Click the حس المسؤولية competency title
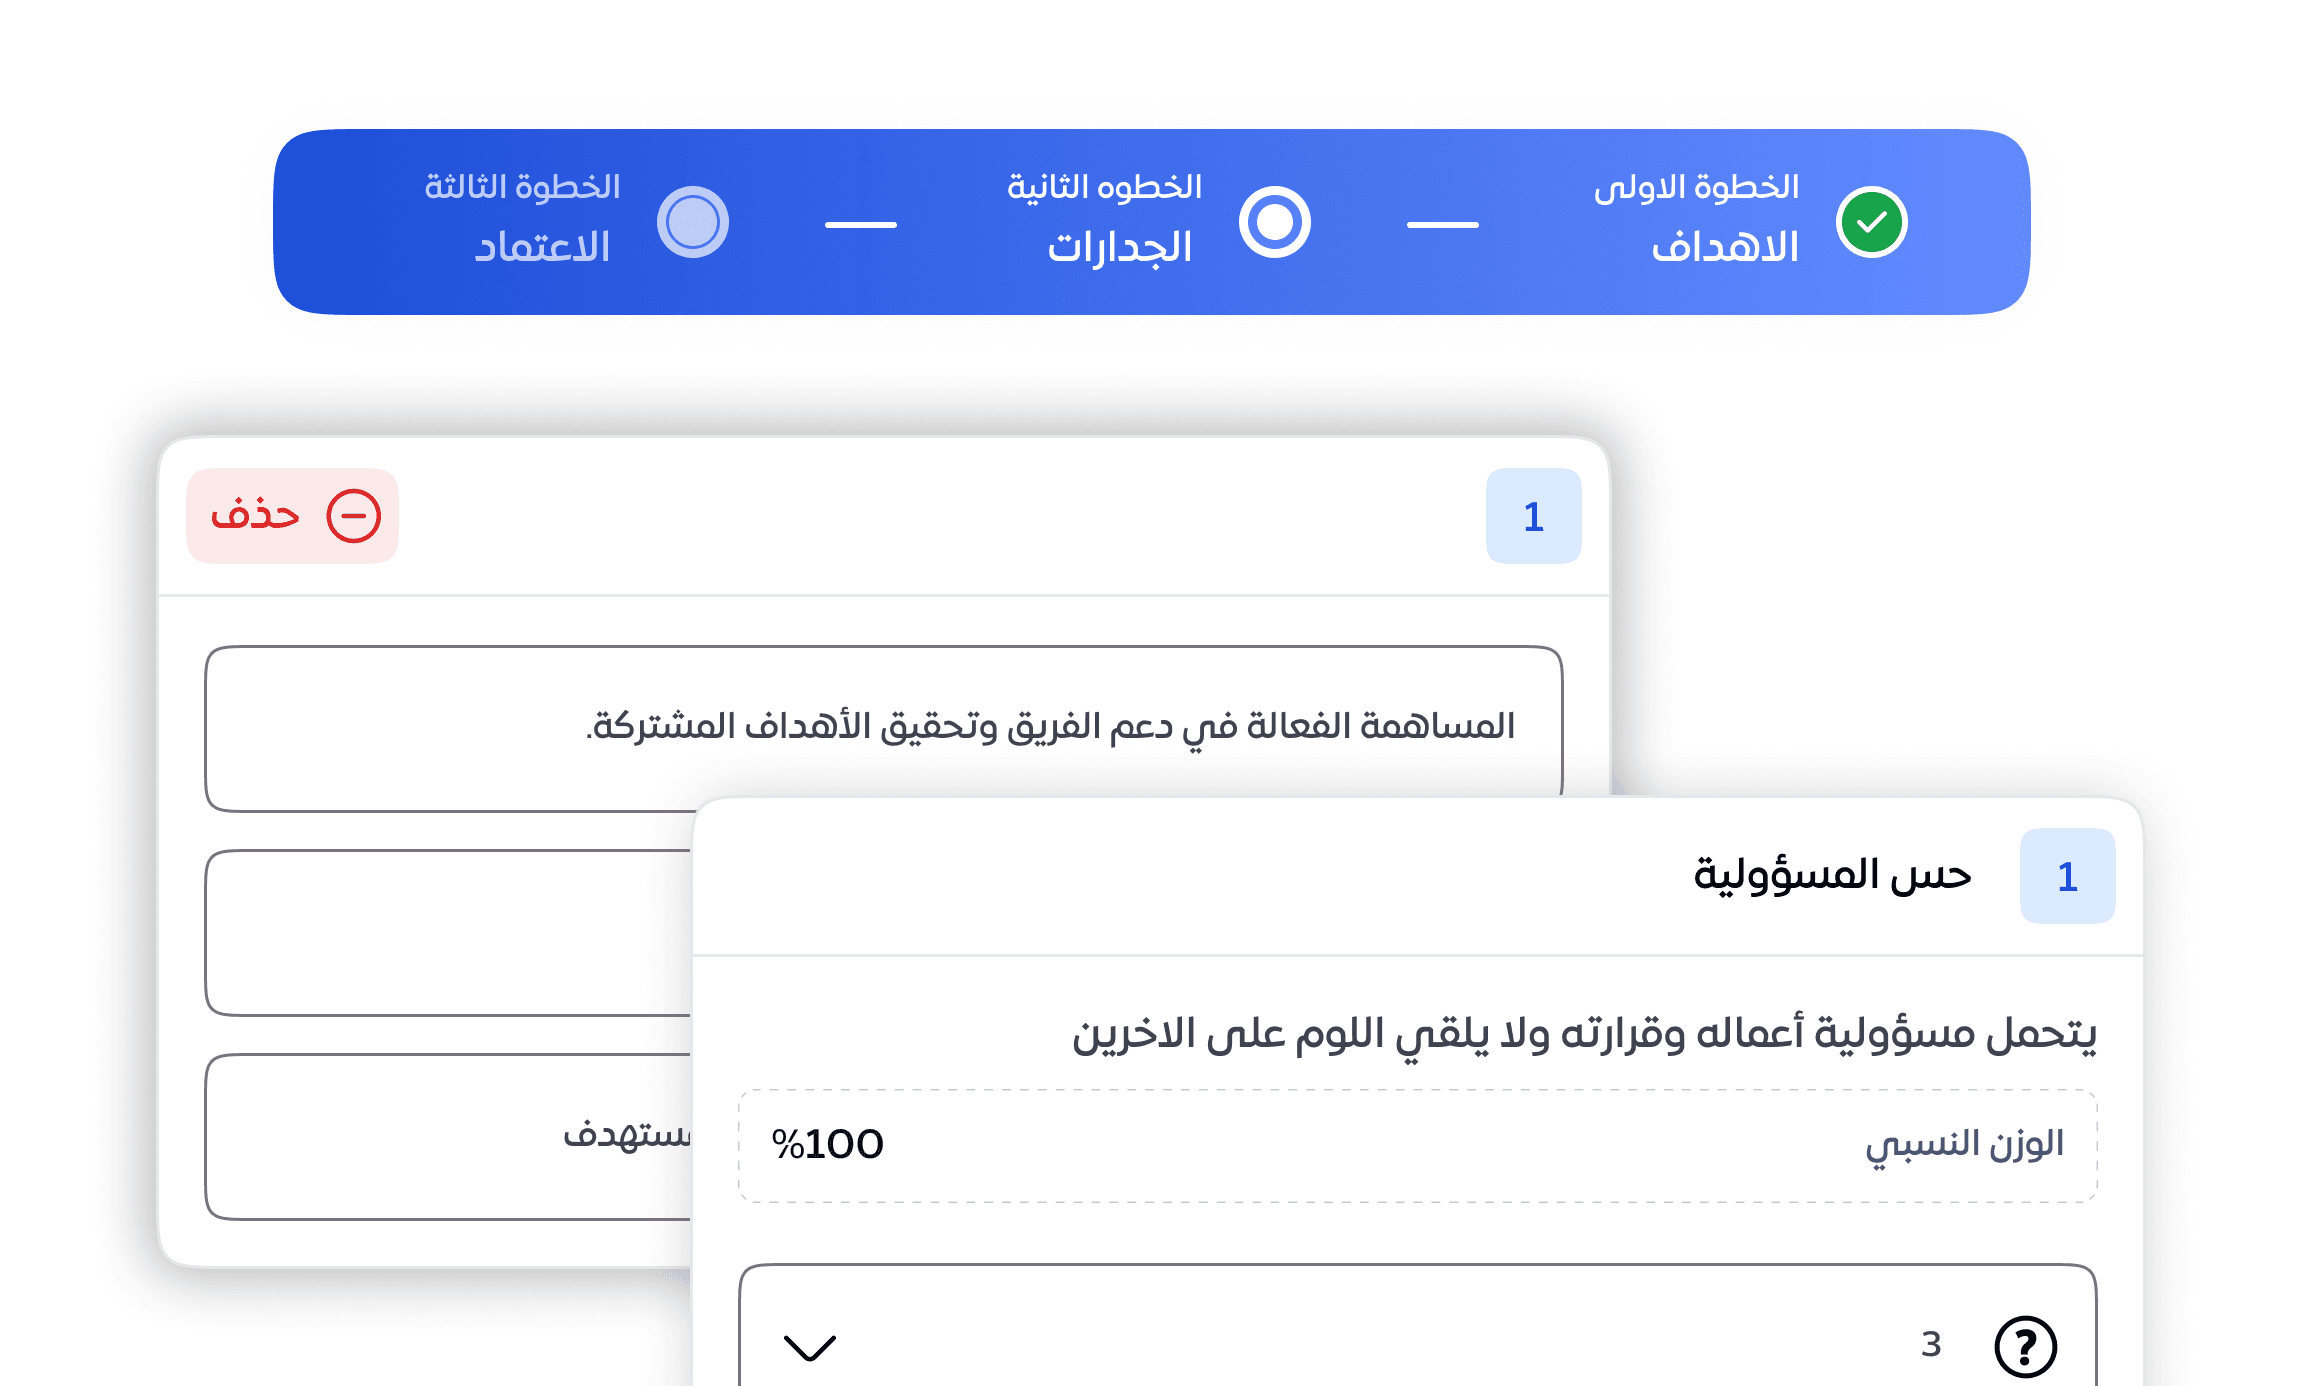The height and width of the screenshot is (1386, 2301). [x=1832, y=875]
